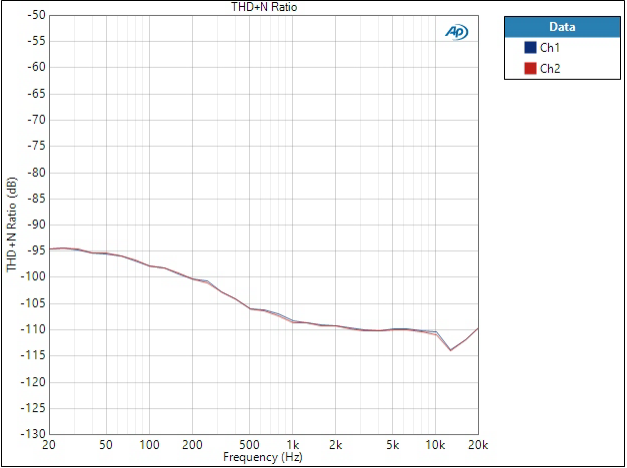627x468 pixels.
Task: Click the 10k frequency tick label
Action: pyautogui.click(x=435, y=445)
